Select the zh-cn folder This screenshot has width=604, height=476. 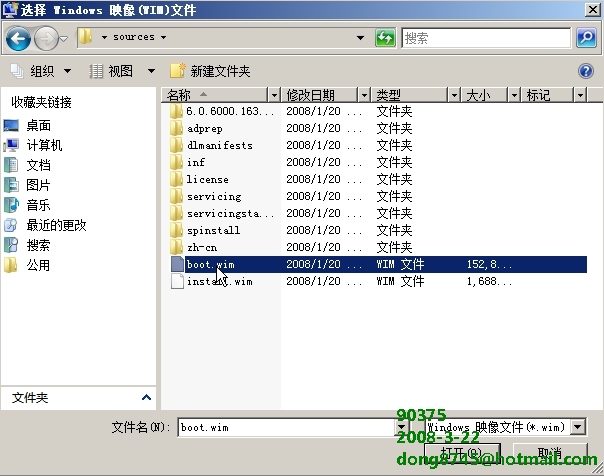194,247
